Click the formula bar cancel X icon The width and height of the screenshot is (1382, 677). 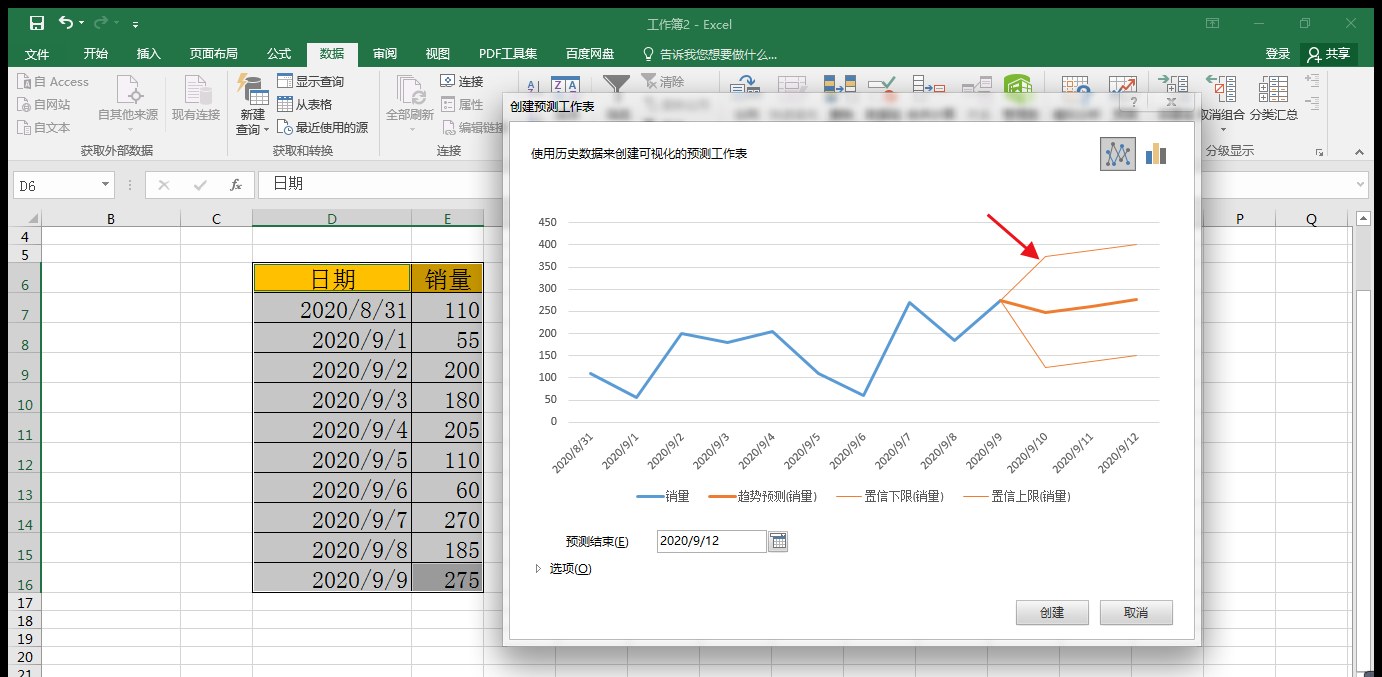tap(164, 186)
